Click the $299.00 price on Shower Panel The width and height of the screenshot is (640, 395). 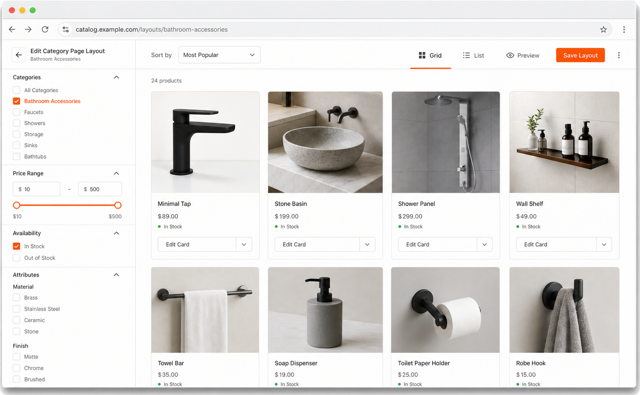pos(410,216)
